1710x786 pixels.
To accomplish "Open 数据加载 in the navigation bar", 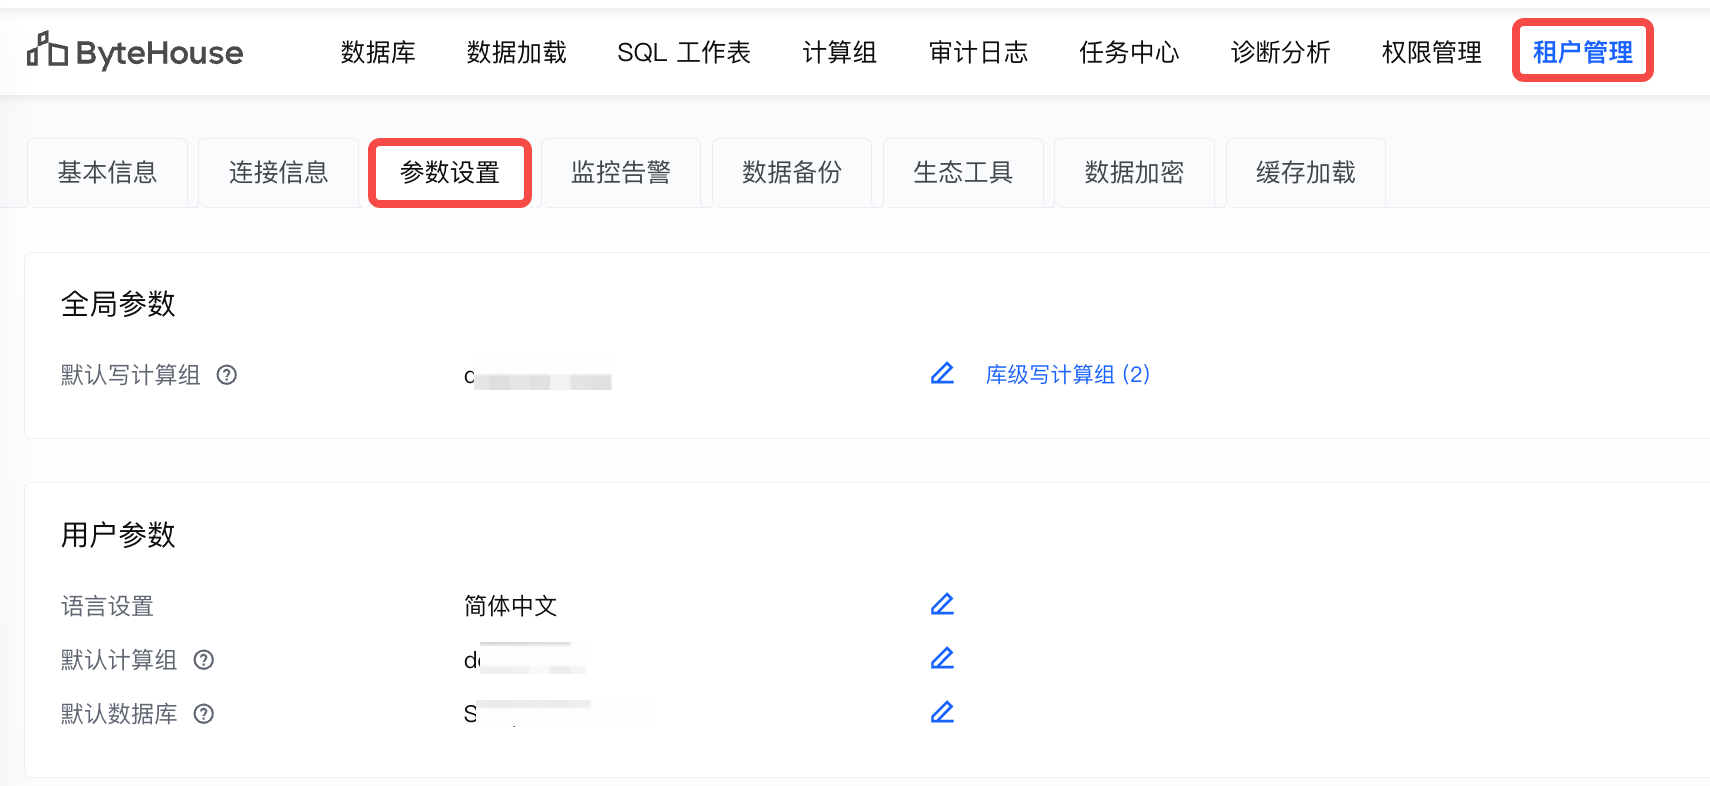I will [516, 52].
